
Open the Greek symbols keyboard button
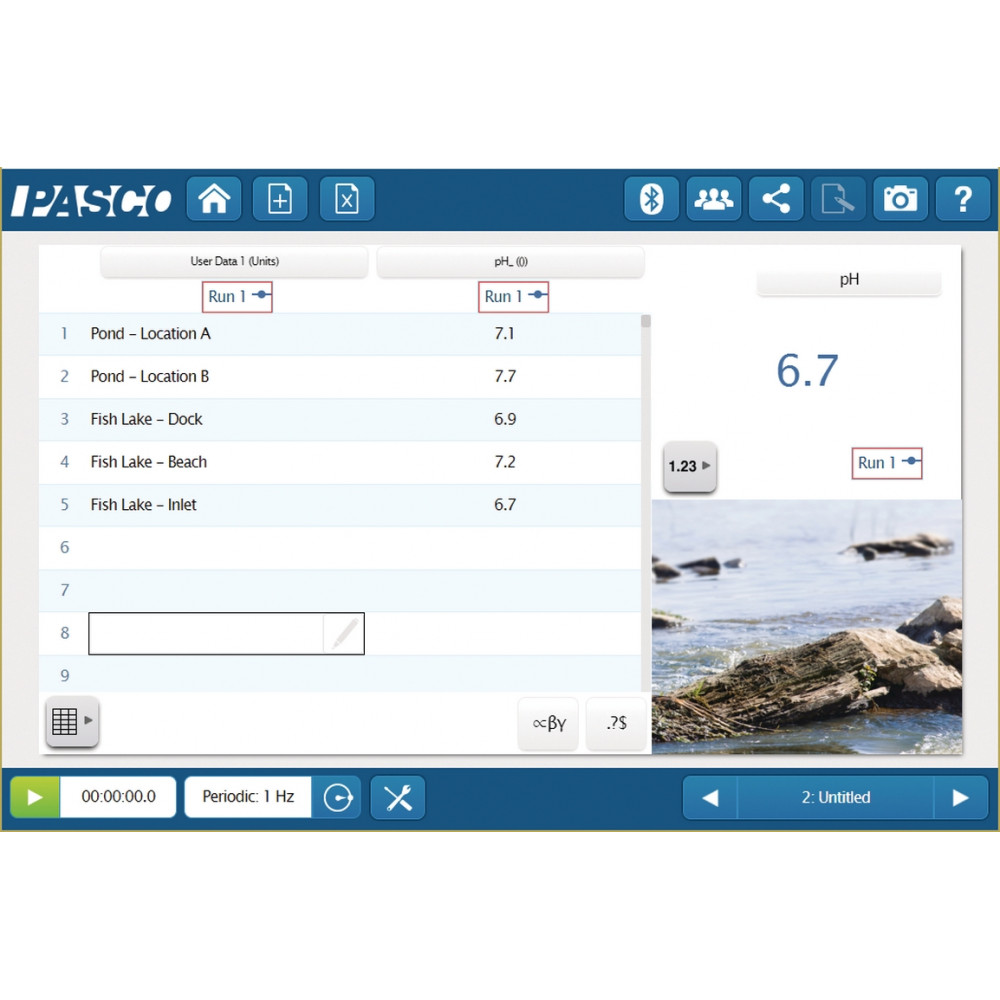[x=548, y=723]
